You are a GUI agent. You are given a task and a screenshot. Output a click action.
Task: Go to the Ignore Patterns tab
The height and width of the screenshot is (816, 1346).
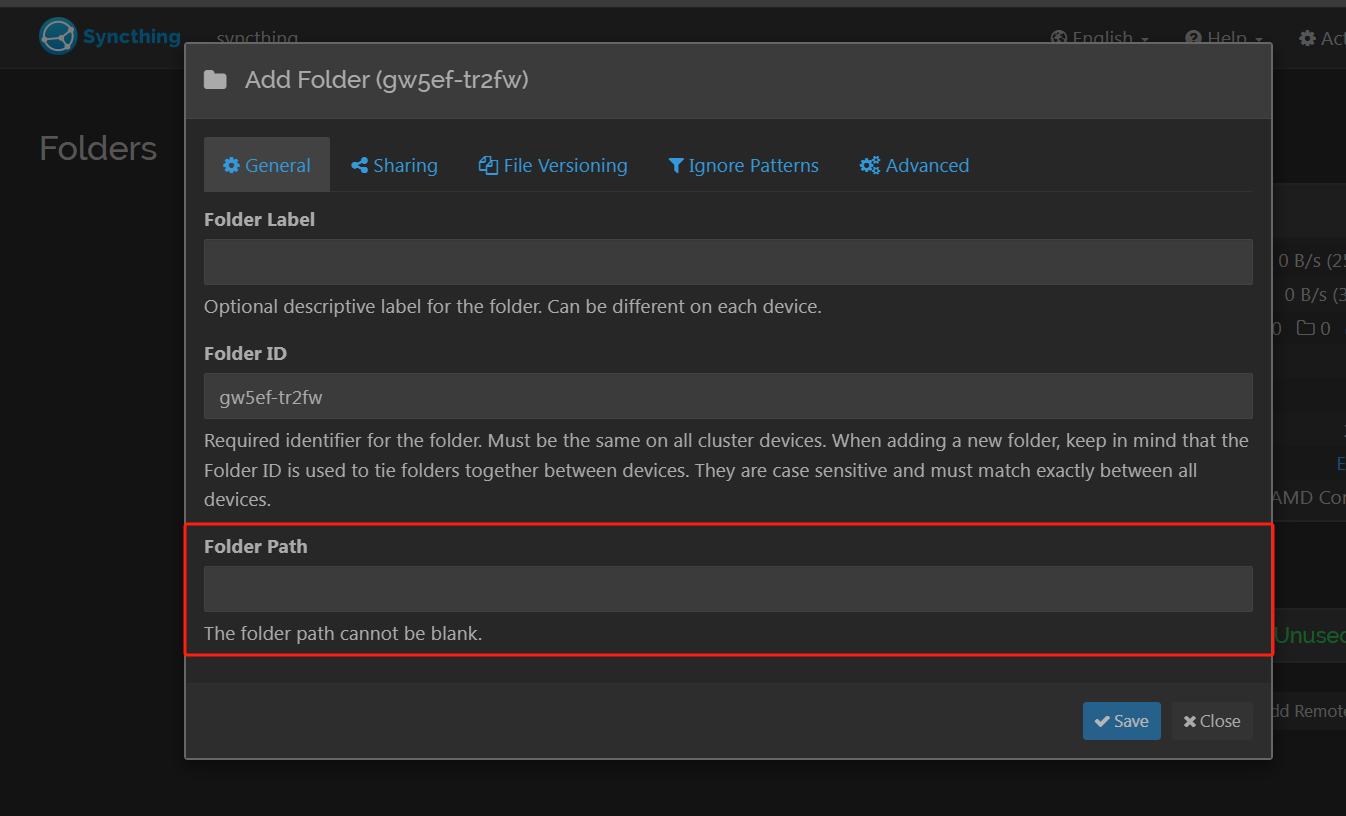pos(743,165)
